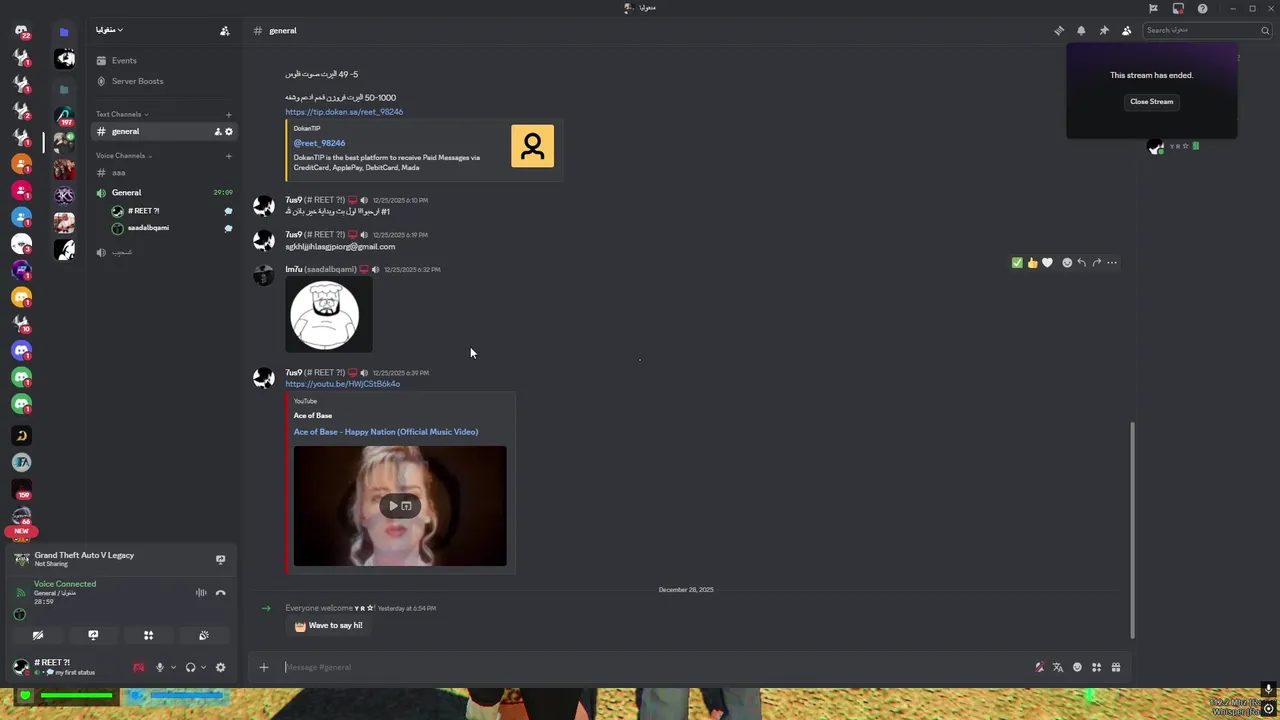Invite people icon on general channel

[x=217, y=132]
